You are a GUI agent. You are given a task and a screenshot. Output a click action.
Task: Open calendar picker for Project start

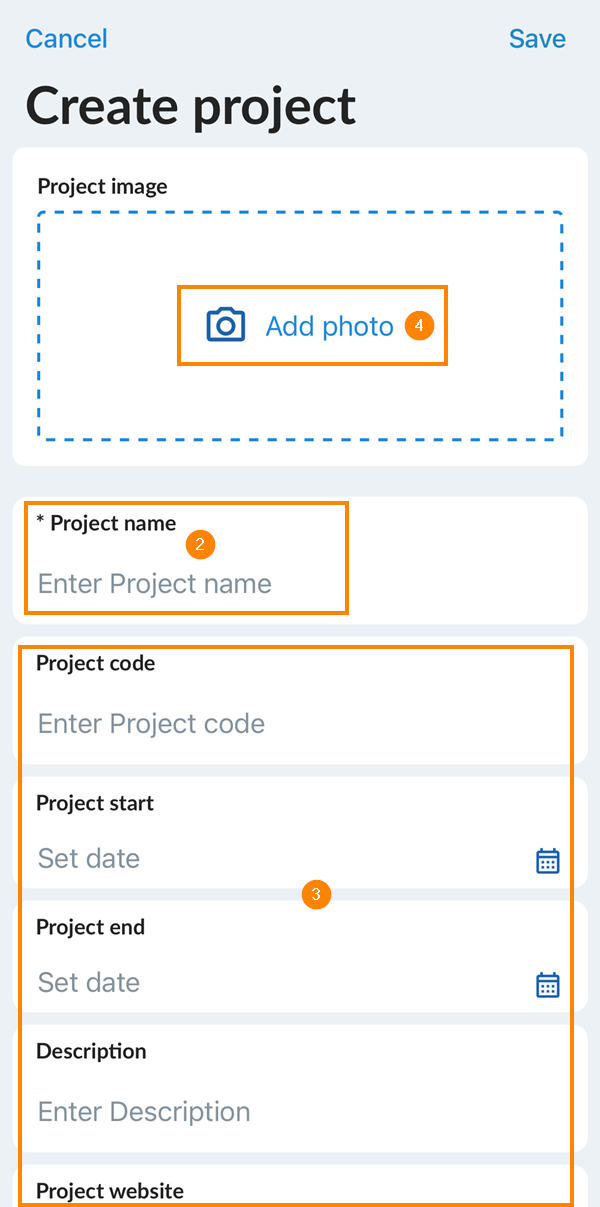pos(547,861)
